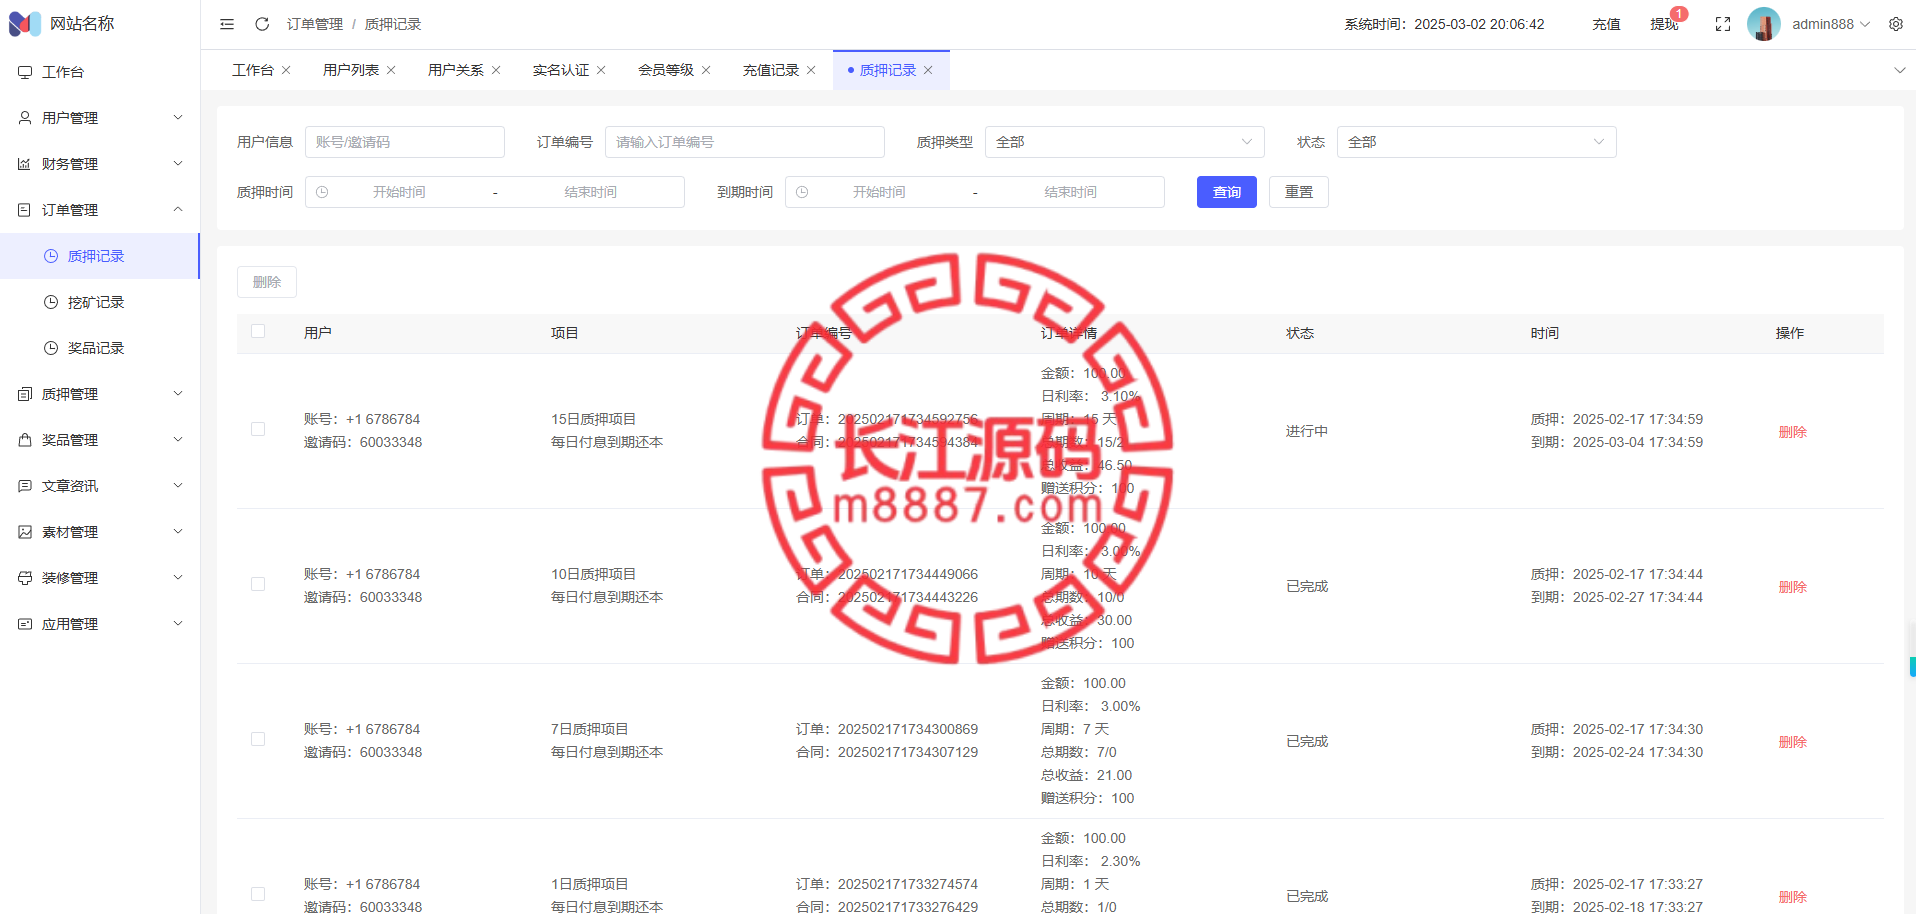The height and width of the screenshot is (914, 1916).
Task: Delete the 7日质押项目 order row
Action: (x=1793, y=742)
